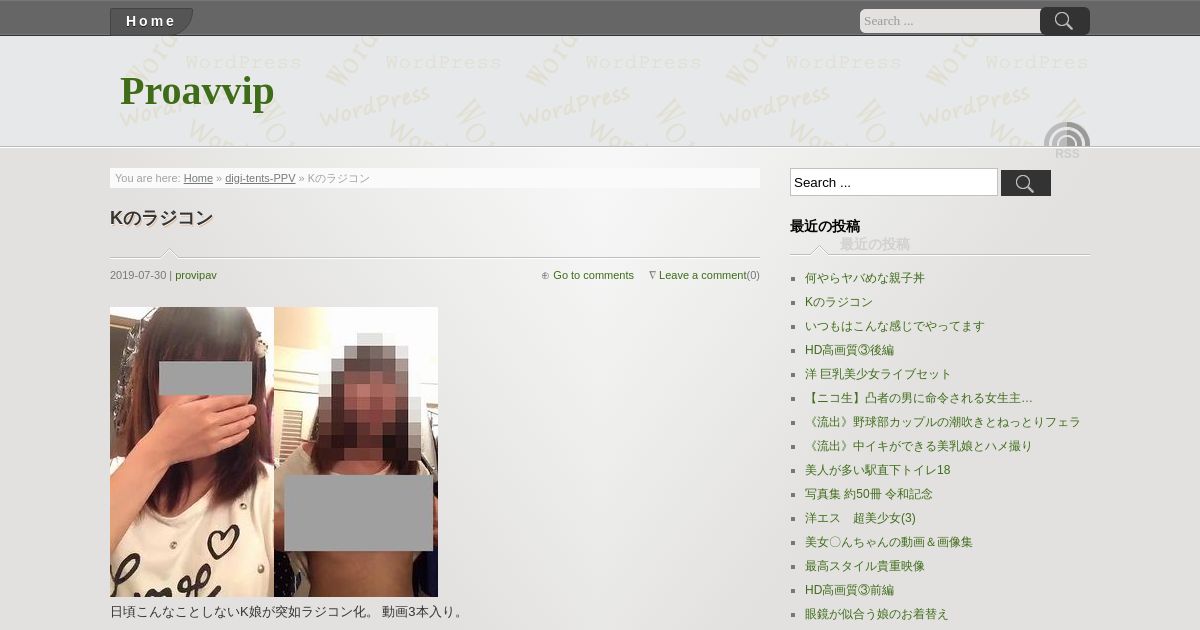Open the post 美女〇んちゃんの動画＆画像集
The width and height of the screenshot is (1200, 630).
click(889, 542)
